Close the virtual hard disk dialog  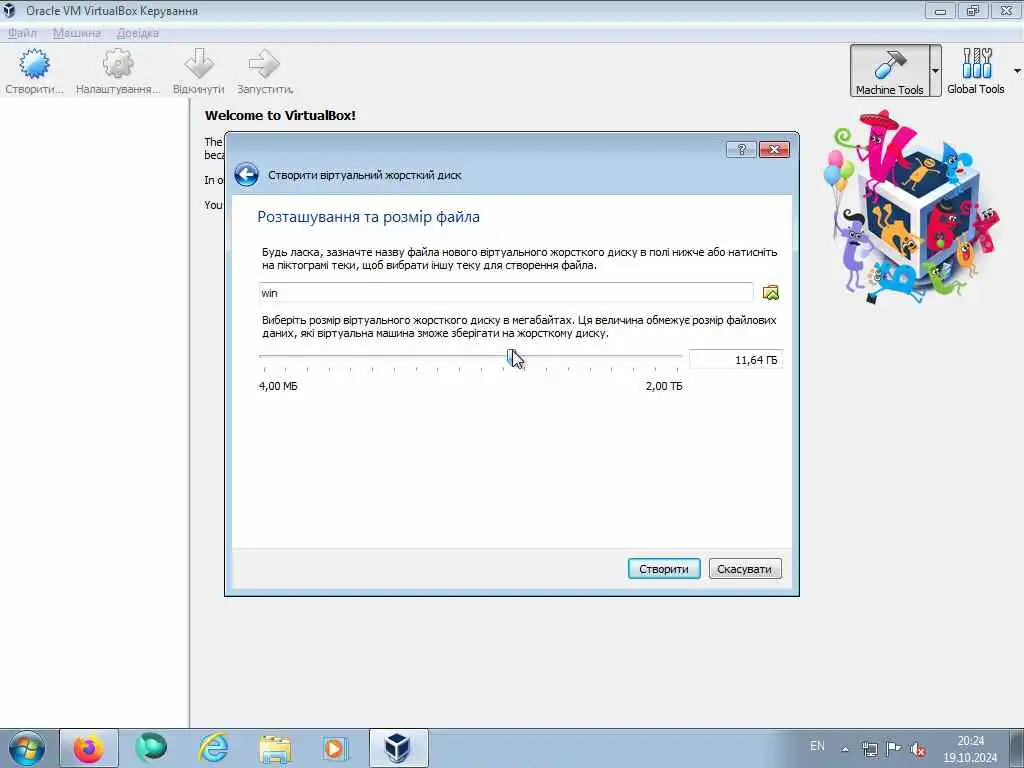[775, 150]
